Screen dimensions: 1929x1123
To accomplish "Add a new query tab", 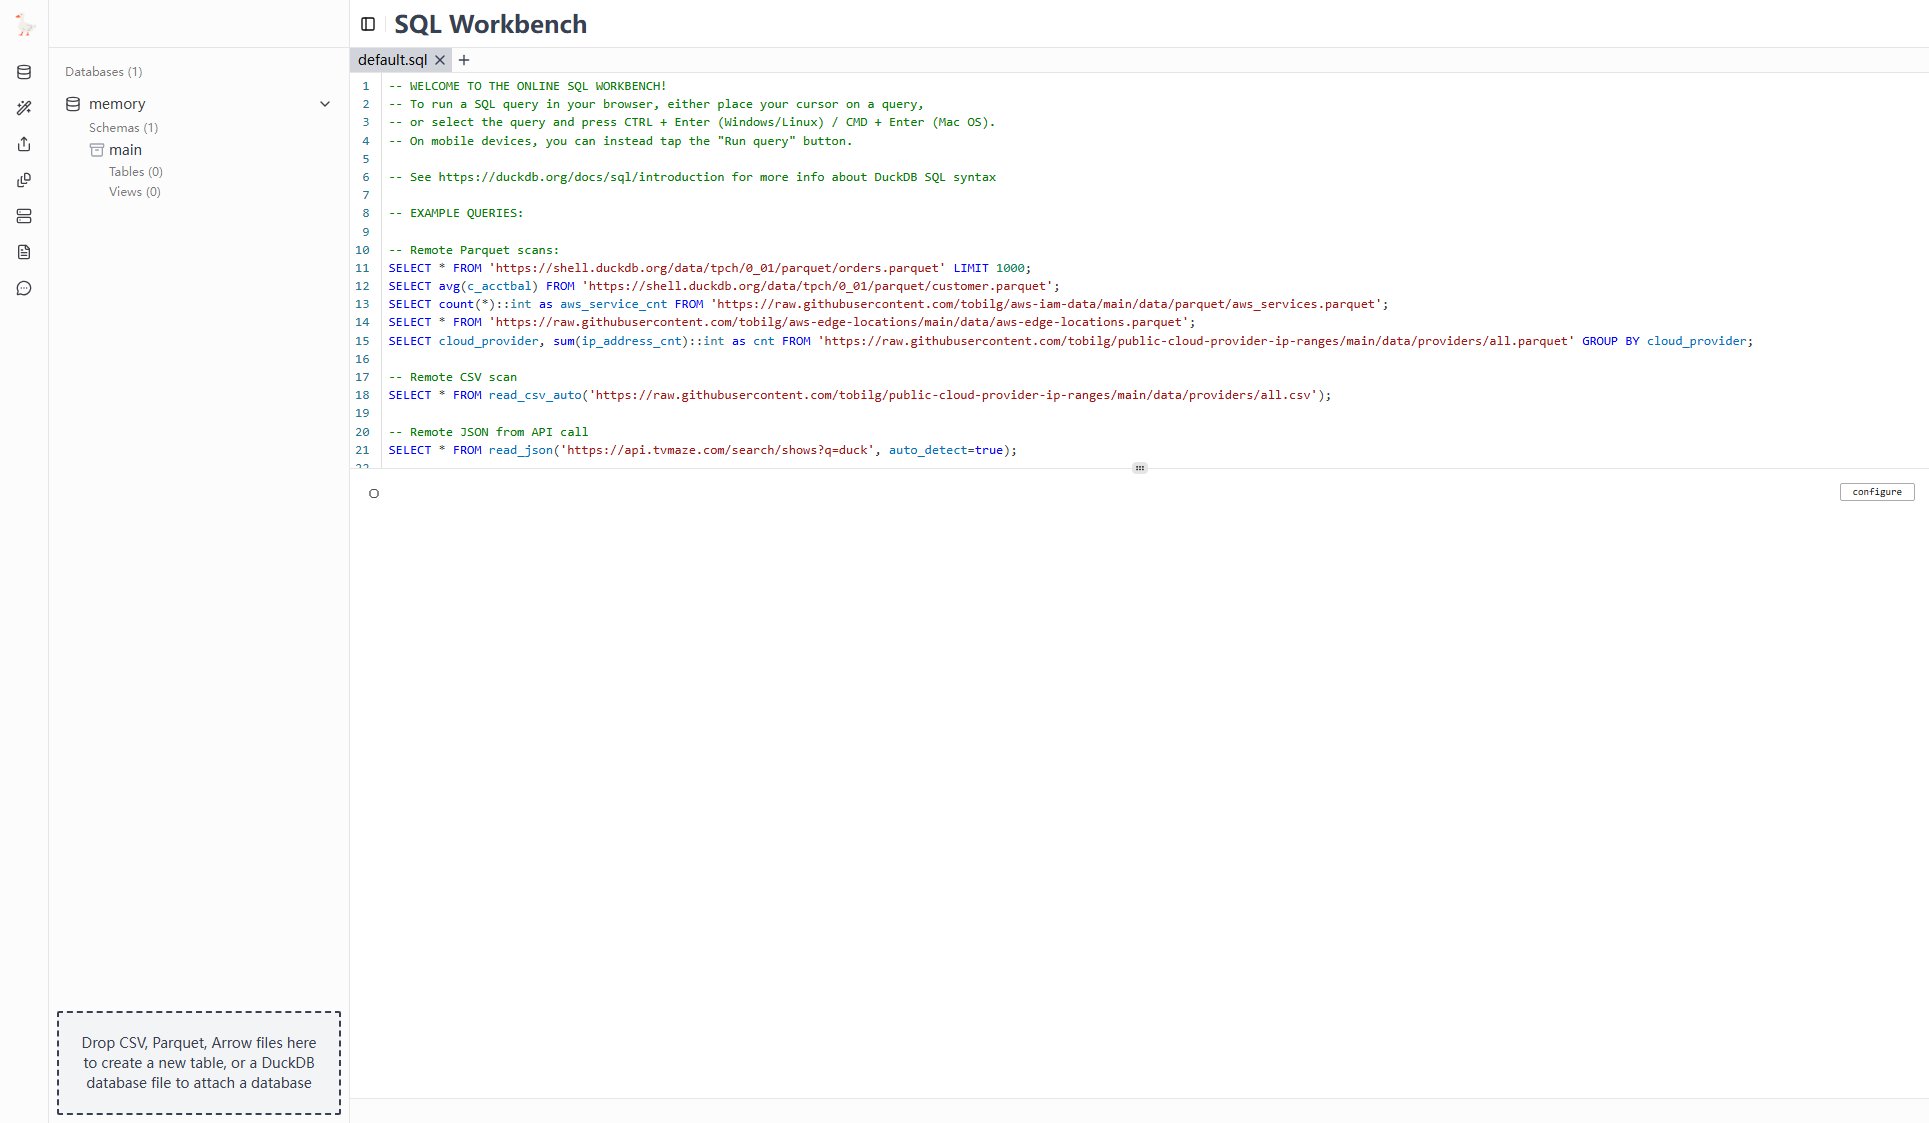I will [464, 60].
